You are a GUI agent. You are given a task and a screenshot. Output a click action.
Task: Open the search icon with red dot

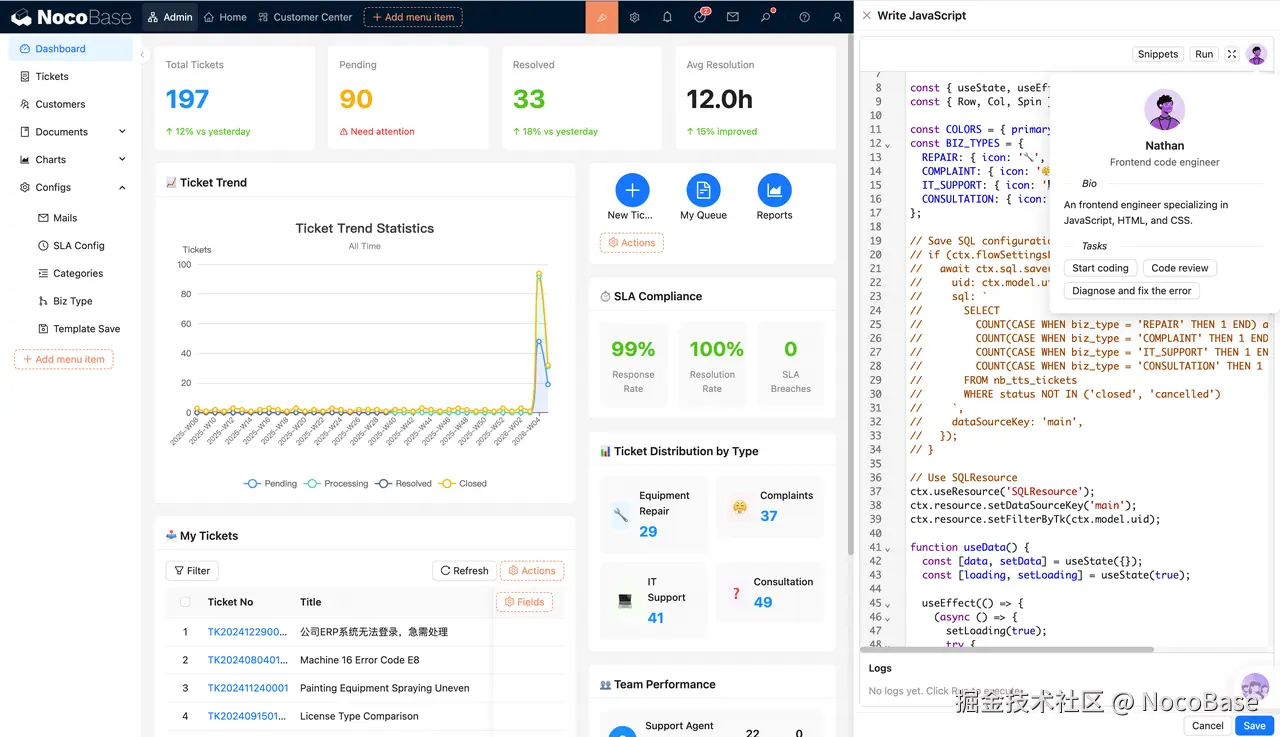point(767,17)
